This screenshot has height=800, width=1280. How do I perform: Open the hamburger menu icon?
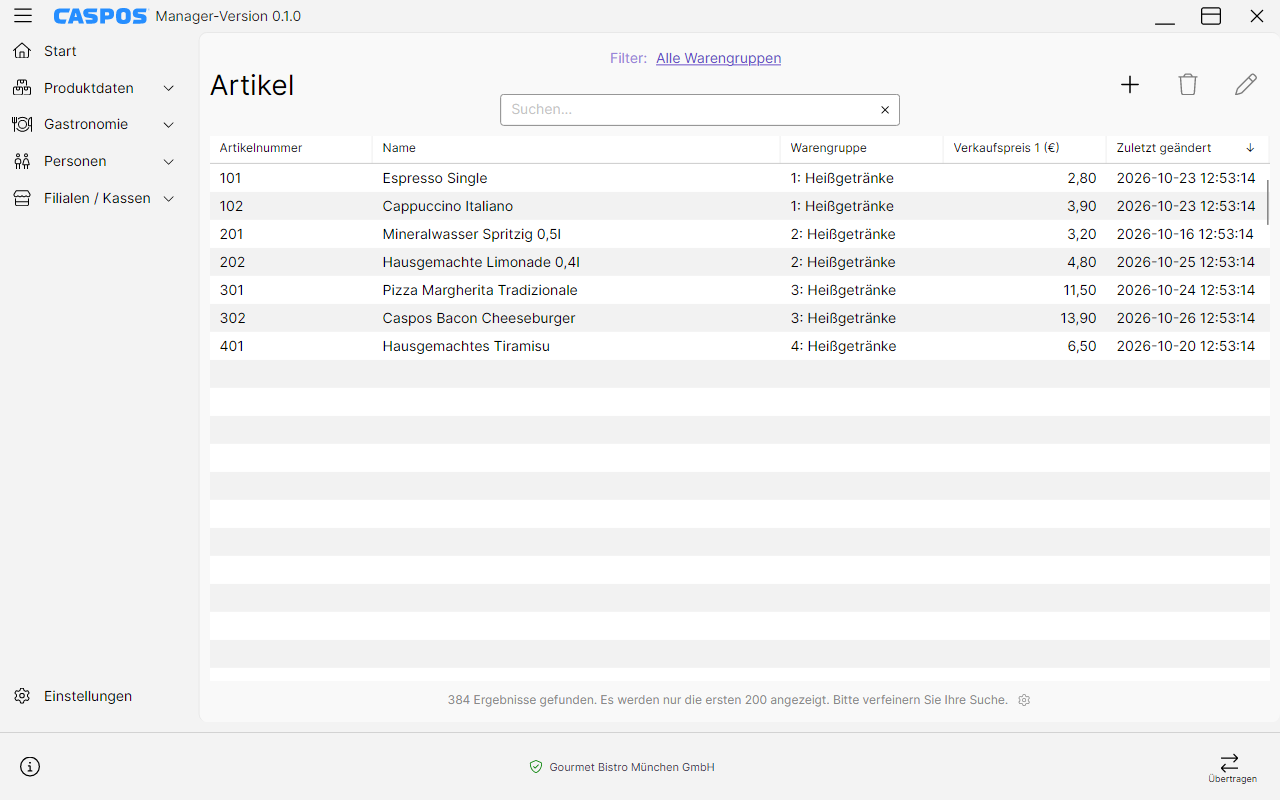22,16
